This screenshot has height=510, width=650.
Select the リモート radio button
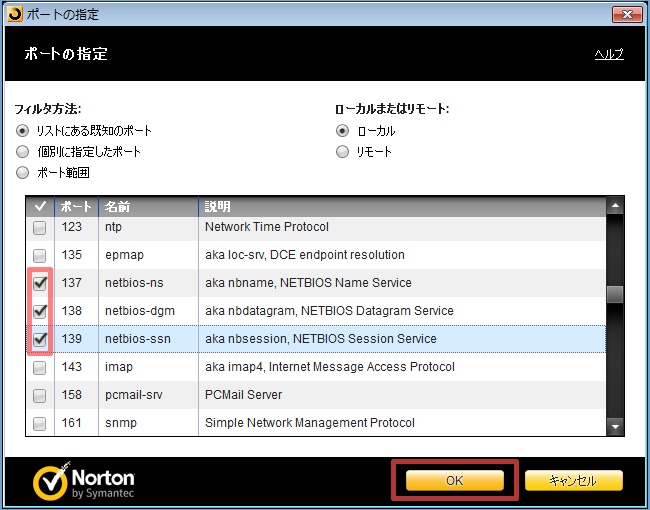343,152
